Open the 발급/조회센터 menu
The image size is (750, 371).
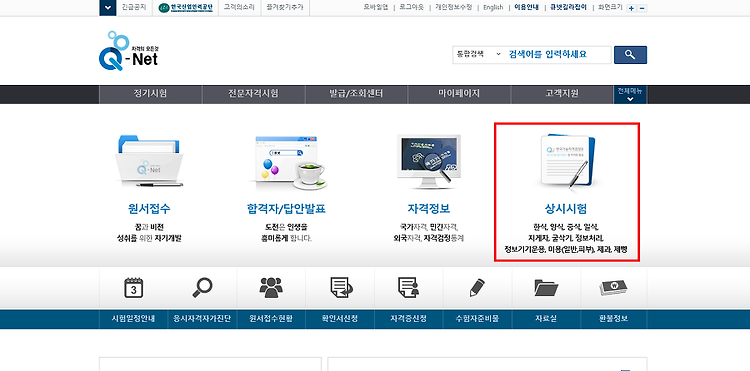click(x=356, y=94)
